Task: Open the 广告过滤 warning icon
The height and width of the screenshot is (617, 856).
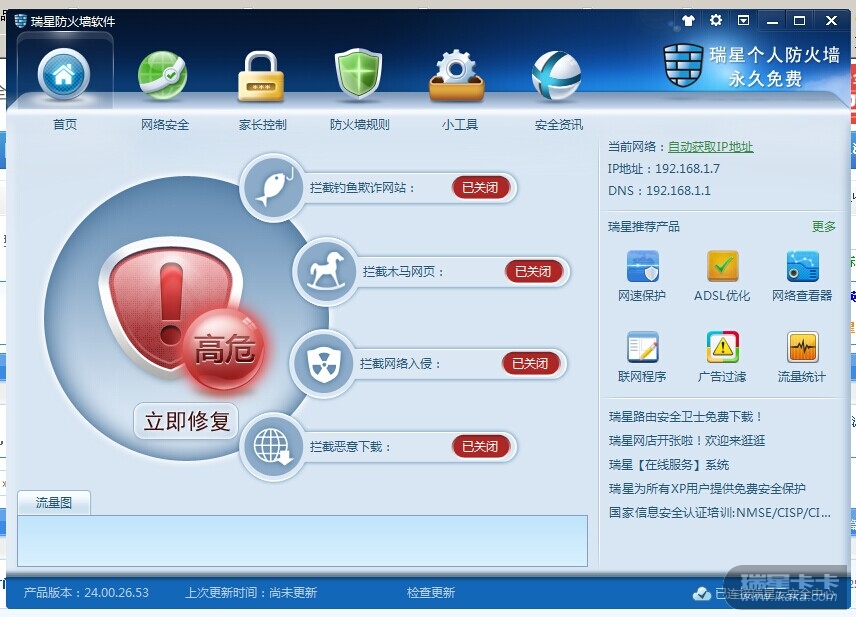Action: point(723,347)
